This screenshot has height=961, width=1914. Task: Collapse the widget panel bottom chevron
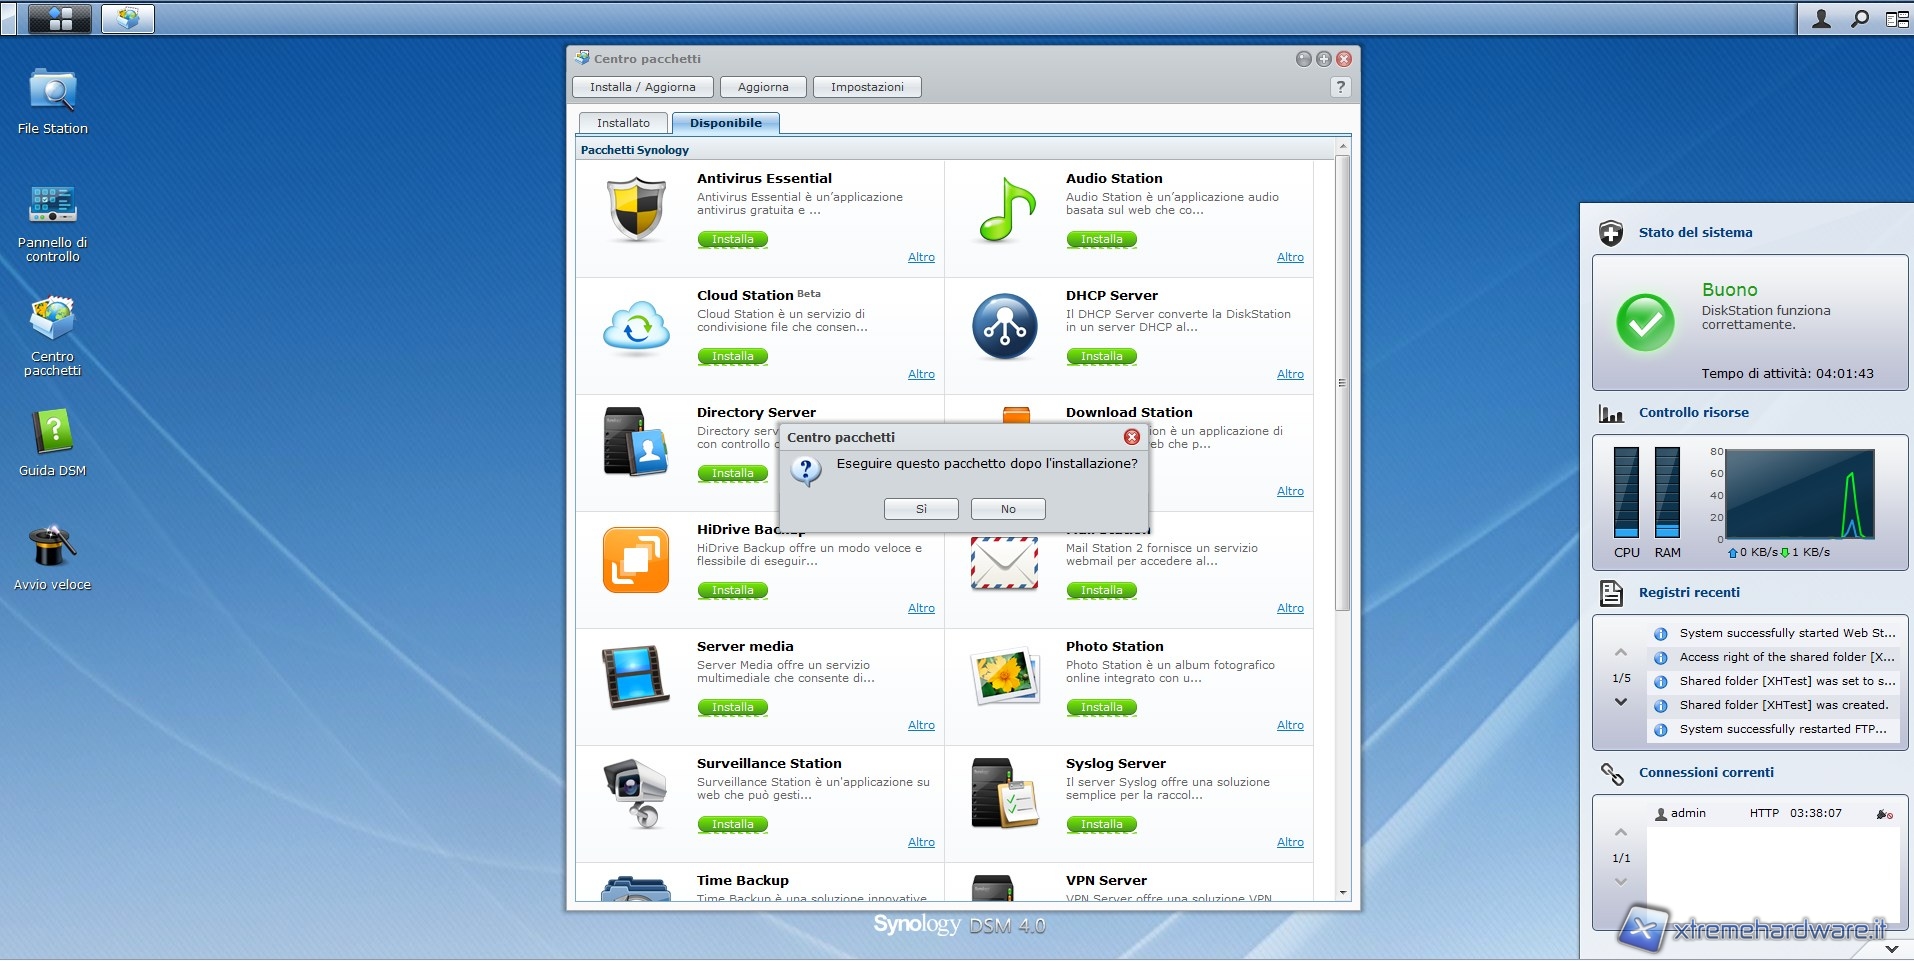[x=1891, y=948]
